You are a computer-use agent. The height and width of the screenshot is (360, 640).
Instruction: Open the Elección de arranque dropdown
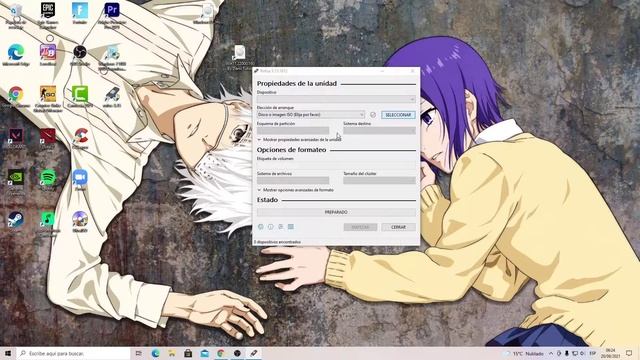tap(311, 115)
